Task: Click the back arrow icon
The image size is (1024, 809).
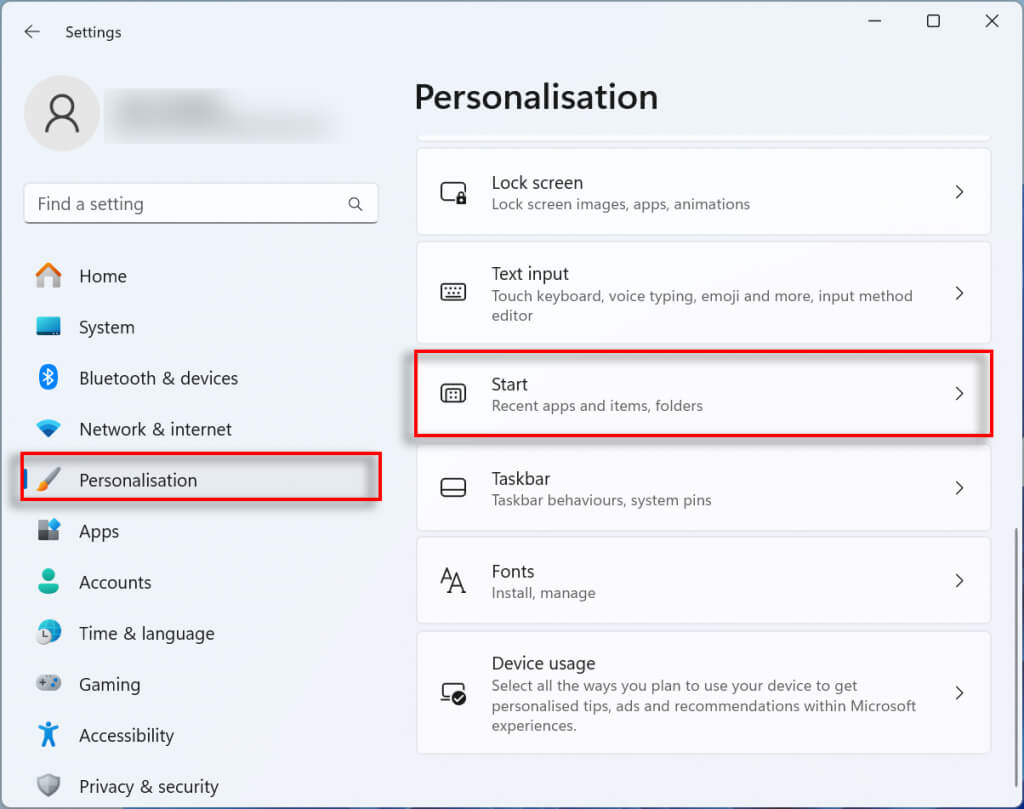Action: (x=32, y=32)
